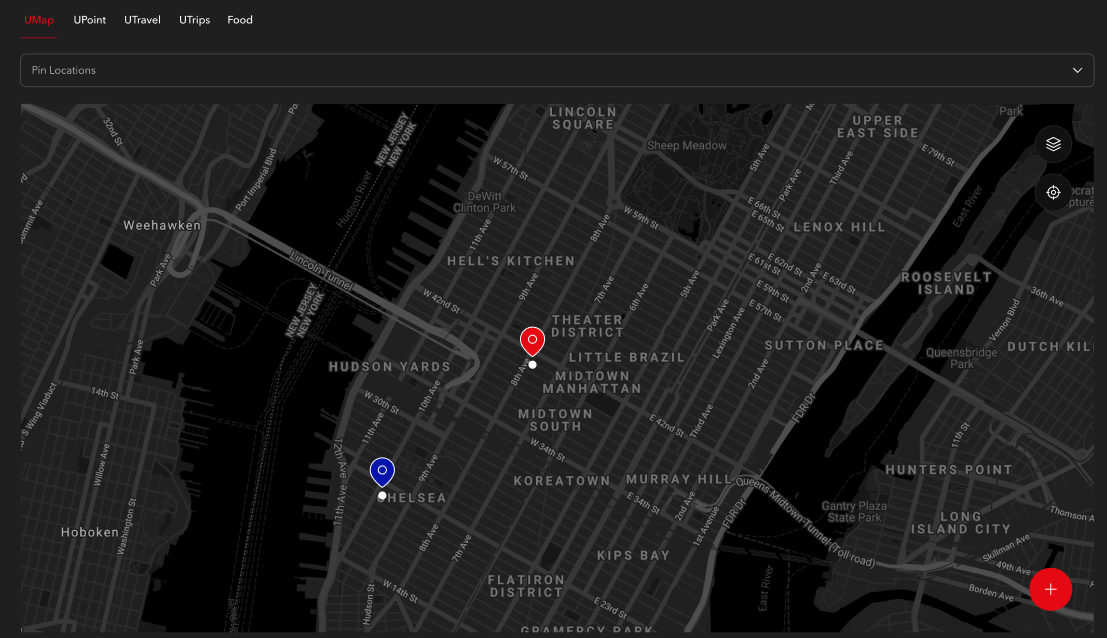Switch to the UPoint tab
The height and width of the screenshot is (638, 1107).
point(90,20)
